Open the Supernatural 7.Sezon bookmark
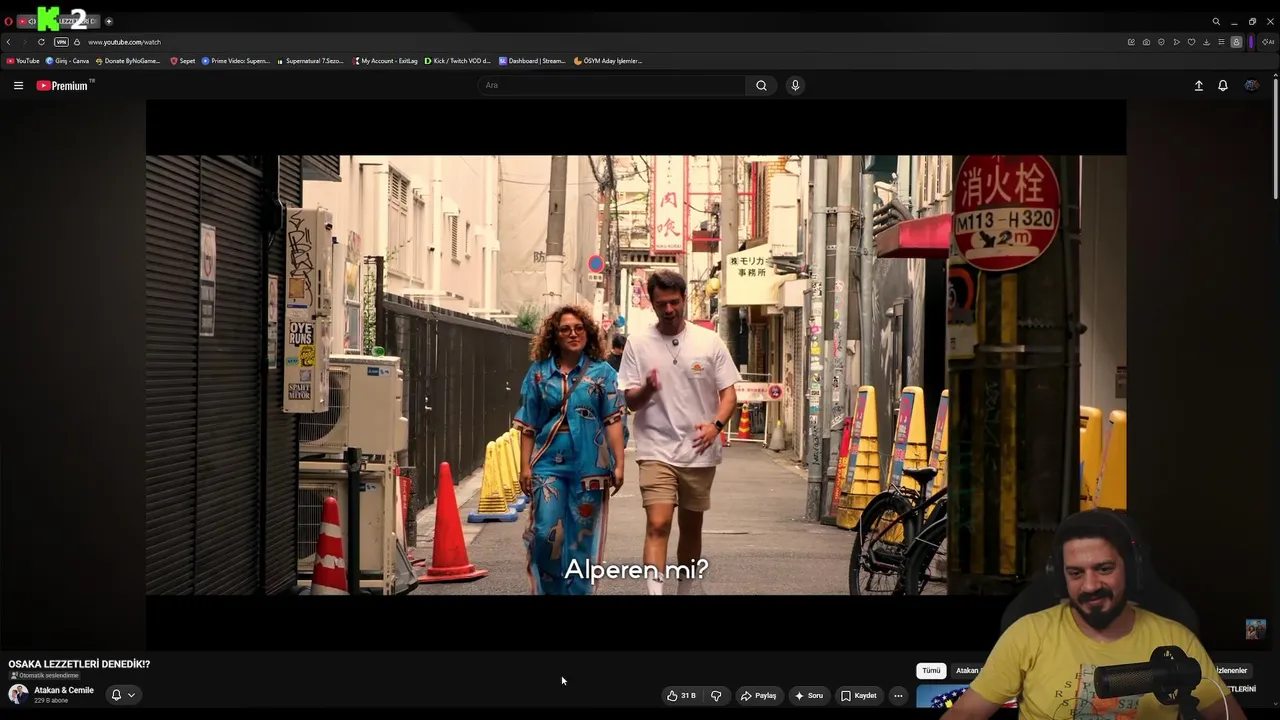 310,61
